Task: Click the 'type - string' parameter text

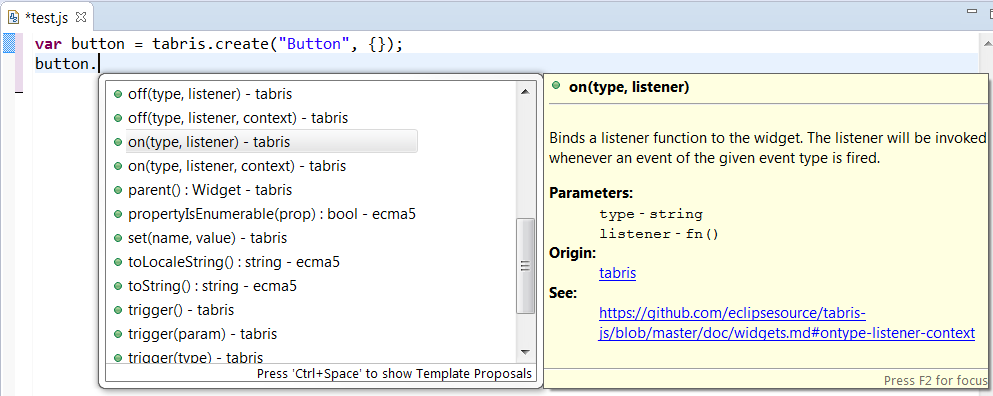Action: coord(651,214)
